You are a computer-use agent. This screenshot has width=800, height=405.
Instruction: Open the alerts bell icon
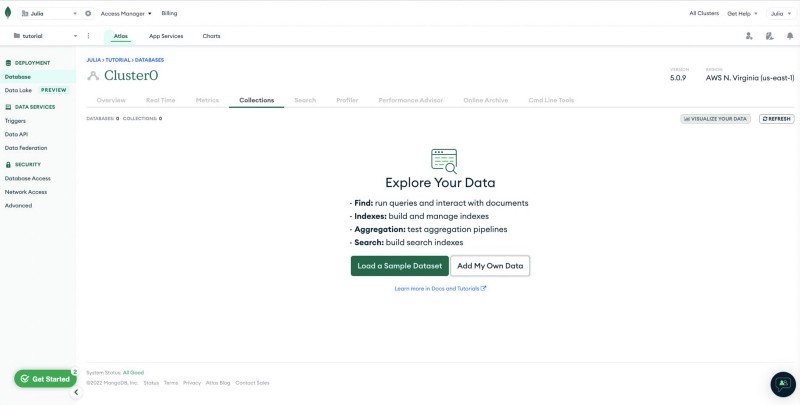pyautogui.click(x=789, y=36)
